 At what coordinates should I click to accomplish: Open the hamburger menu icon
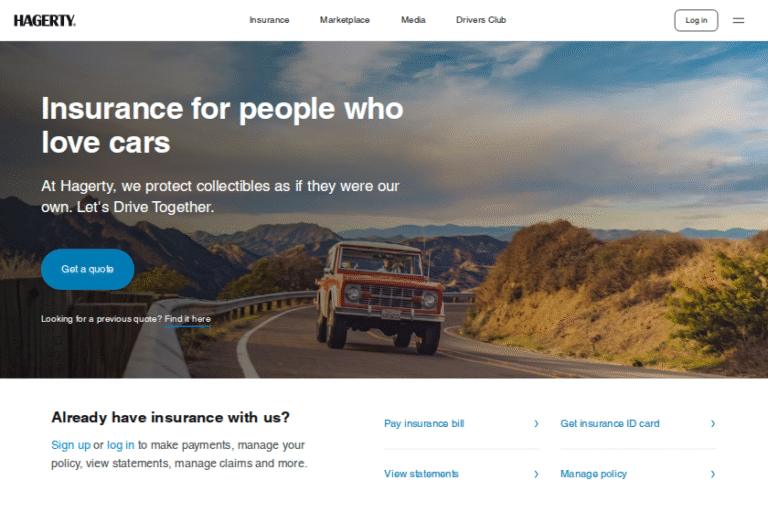[x=738, y=21]
